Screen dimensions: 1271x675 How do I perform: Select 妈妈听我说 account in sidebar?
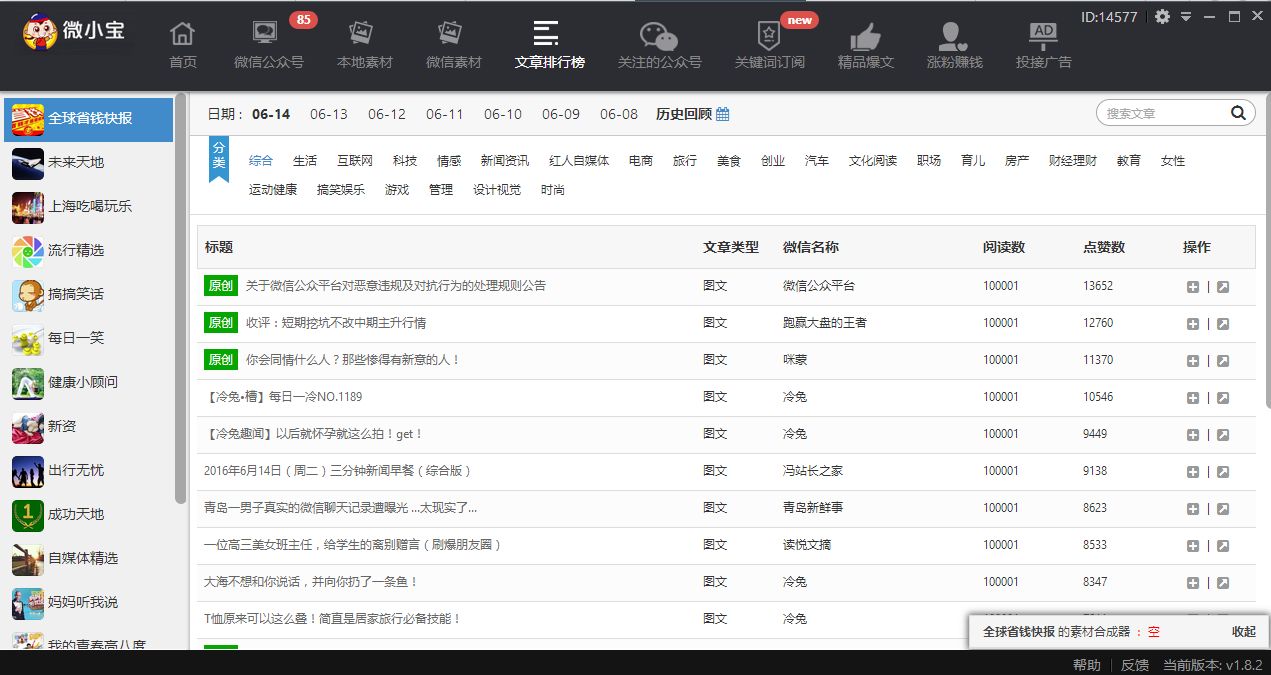tap(88, 602)
